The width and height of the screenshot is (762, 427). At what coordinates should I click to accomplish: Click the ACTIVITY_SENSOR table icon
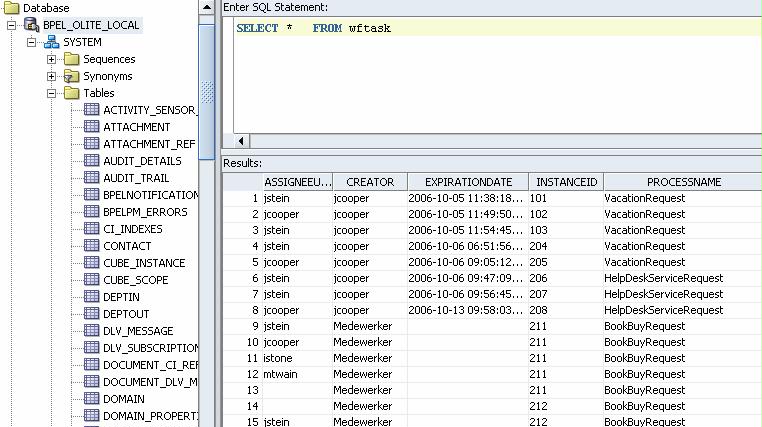pos(91,109)
